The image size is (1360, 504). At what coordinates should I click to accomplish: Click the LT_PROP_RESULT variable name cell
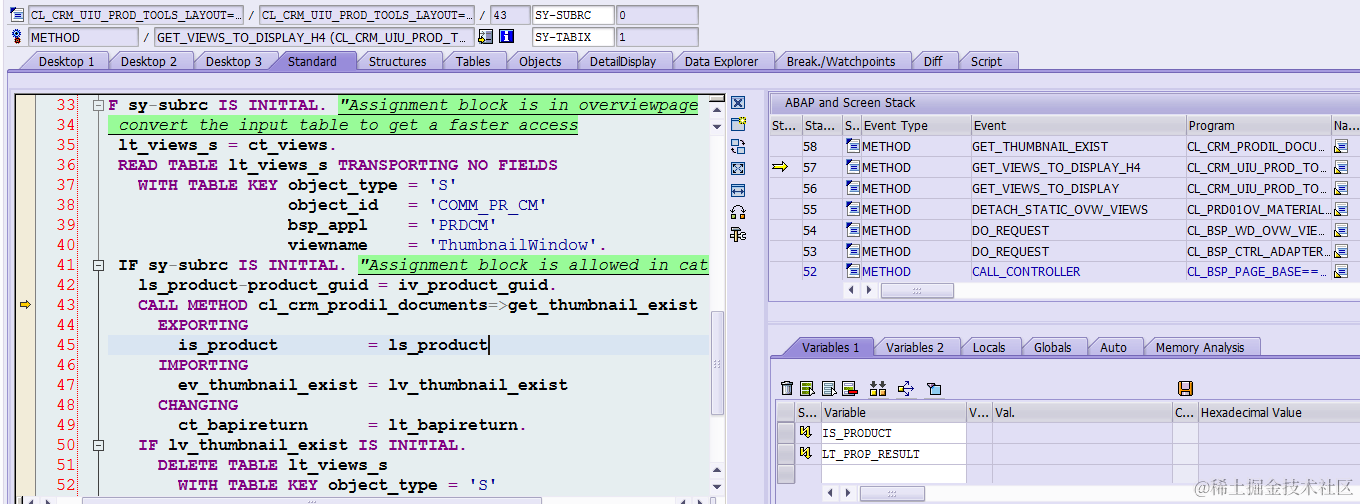pyautogui.click(x=893, y=454)
